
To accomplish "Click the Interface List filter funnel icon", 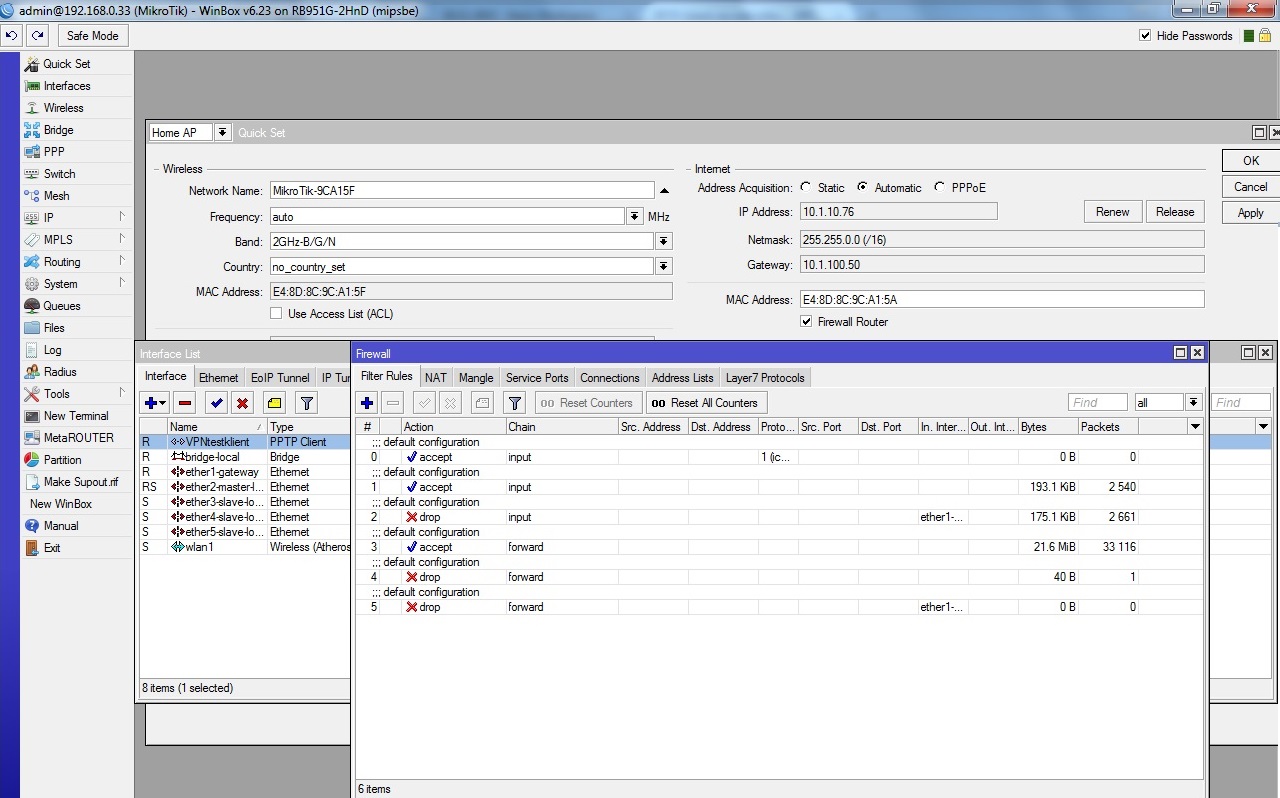I will click(307, 403).
